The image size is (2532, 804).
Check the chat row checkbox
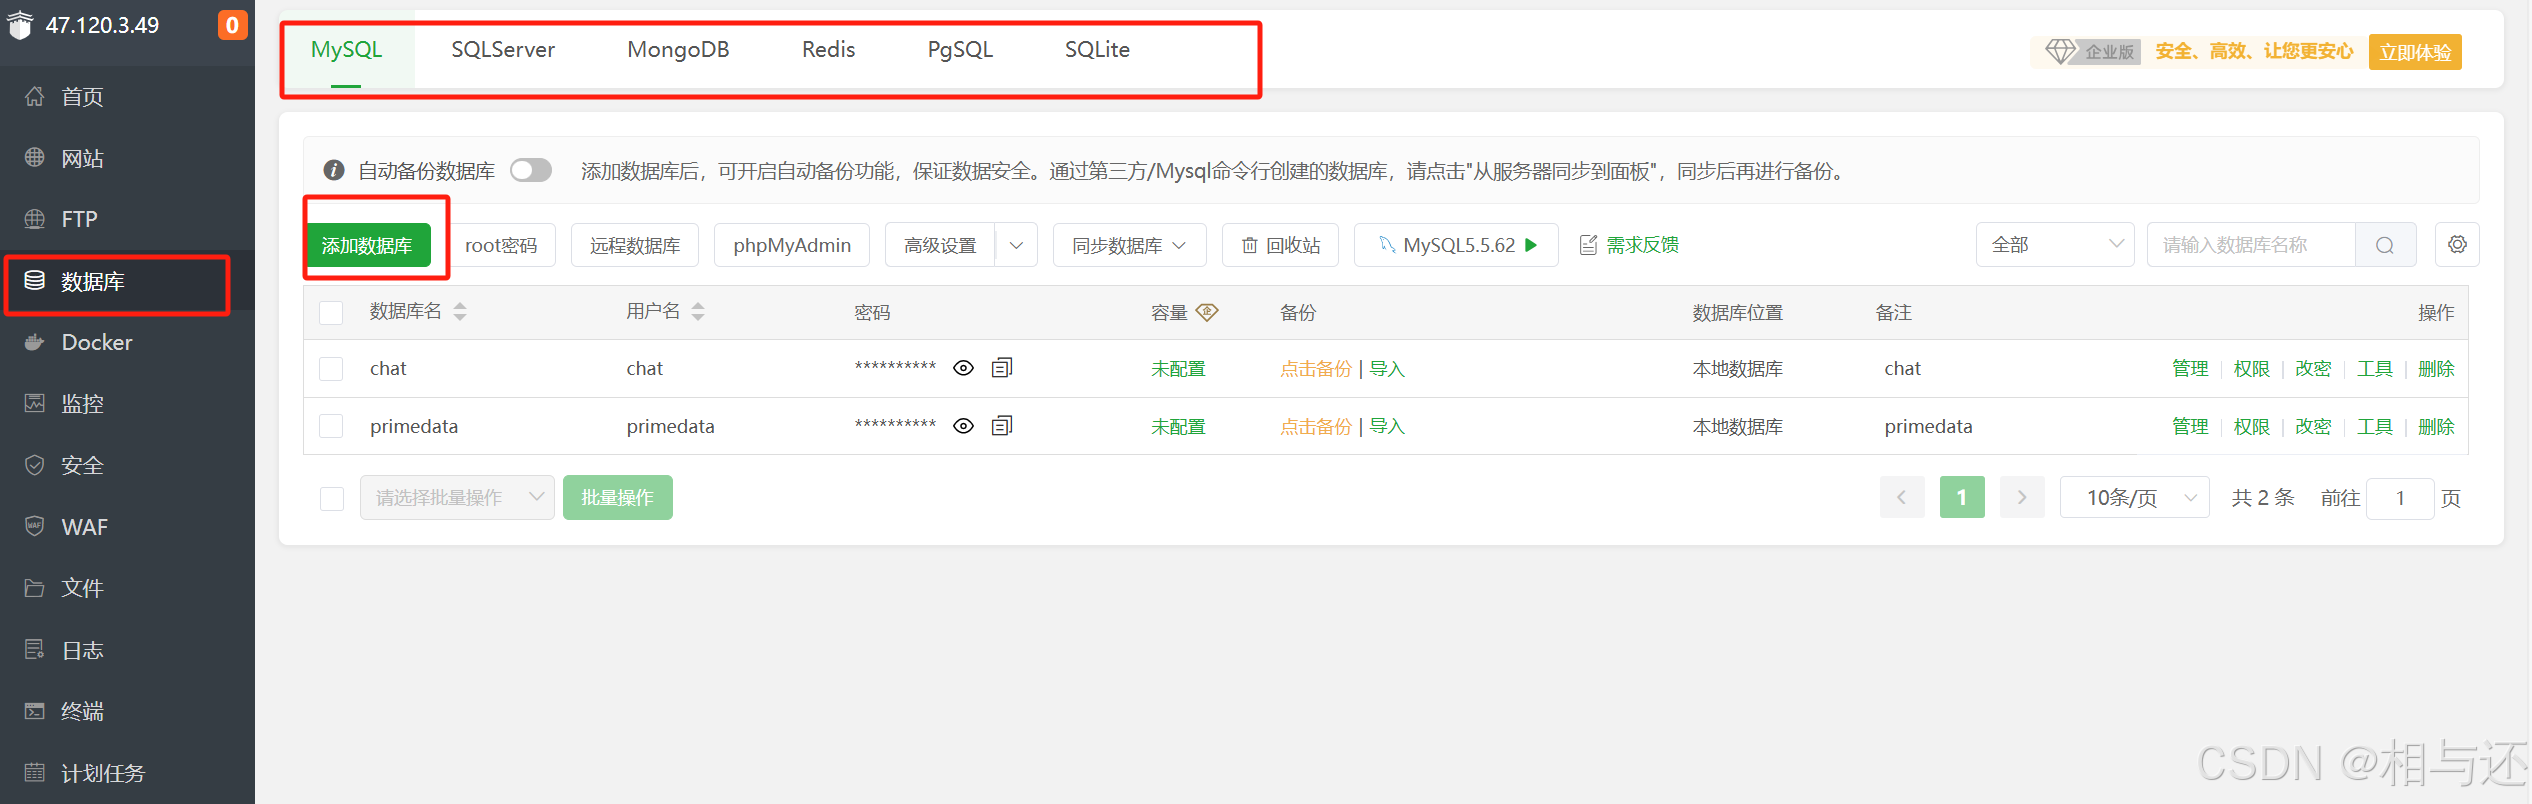point(331,369)
